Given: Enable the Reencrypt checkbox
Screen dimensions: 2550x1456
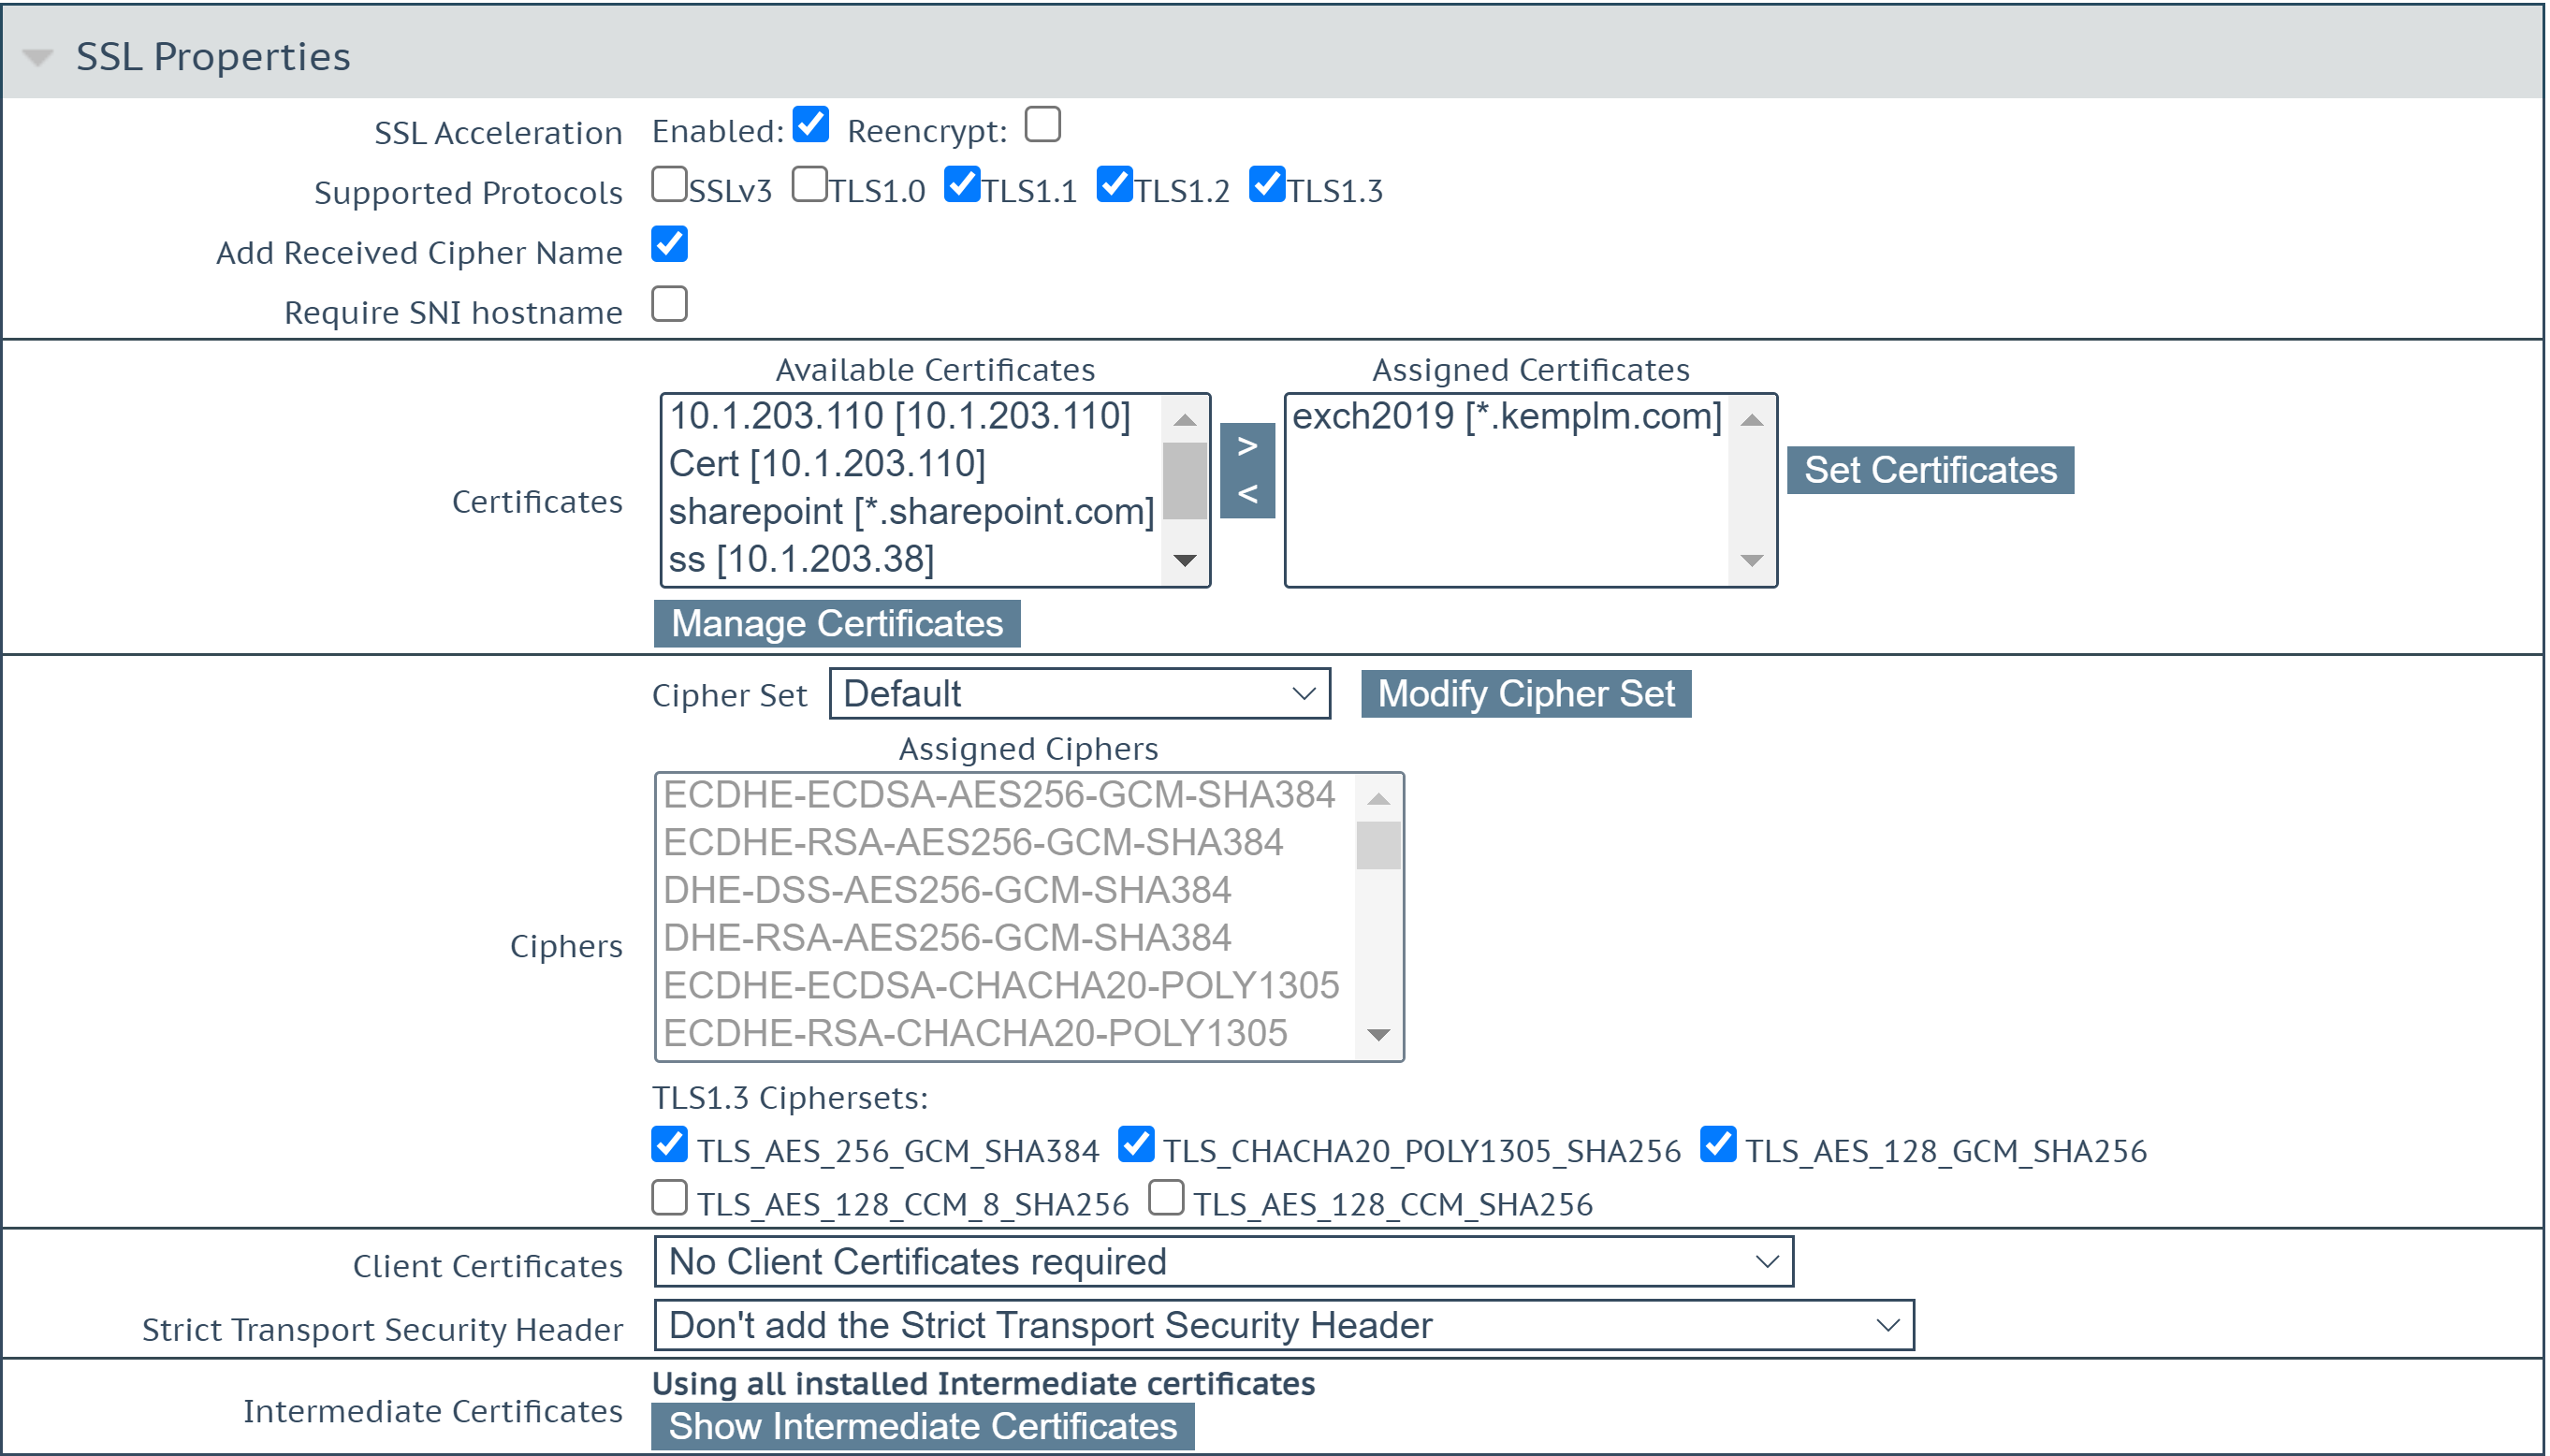Looking at the screenshot, I should tap(1043, 126).
